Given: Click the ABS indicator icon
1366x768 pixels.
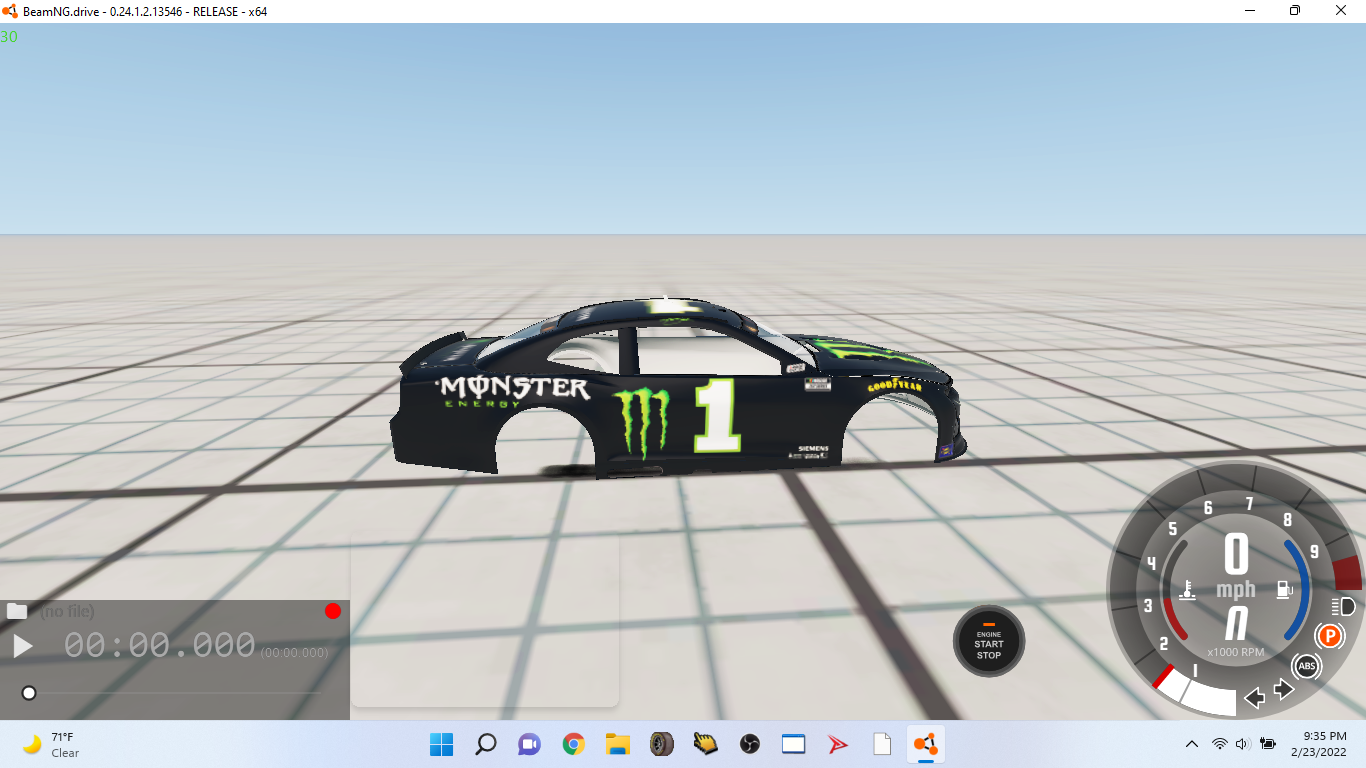Looking at the screenshot, I should click(1307, 666).
